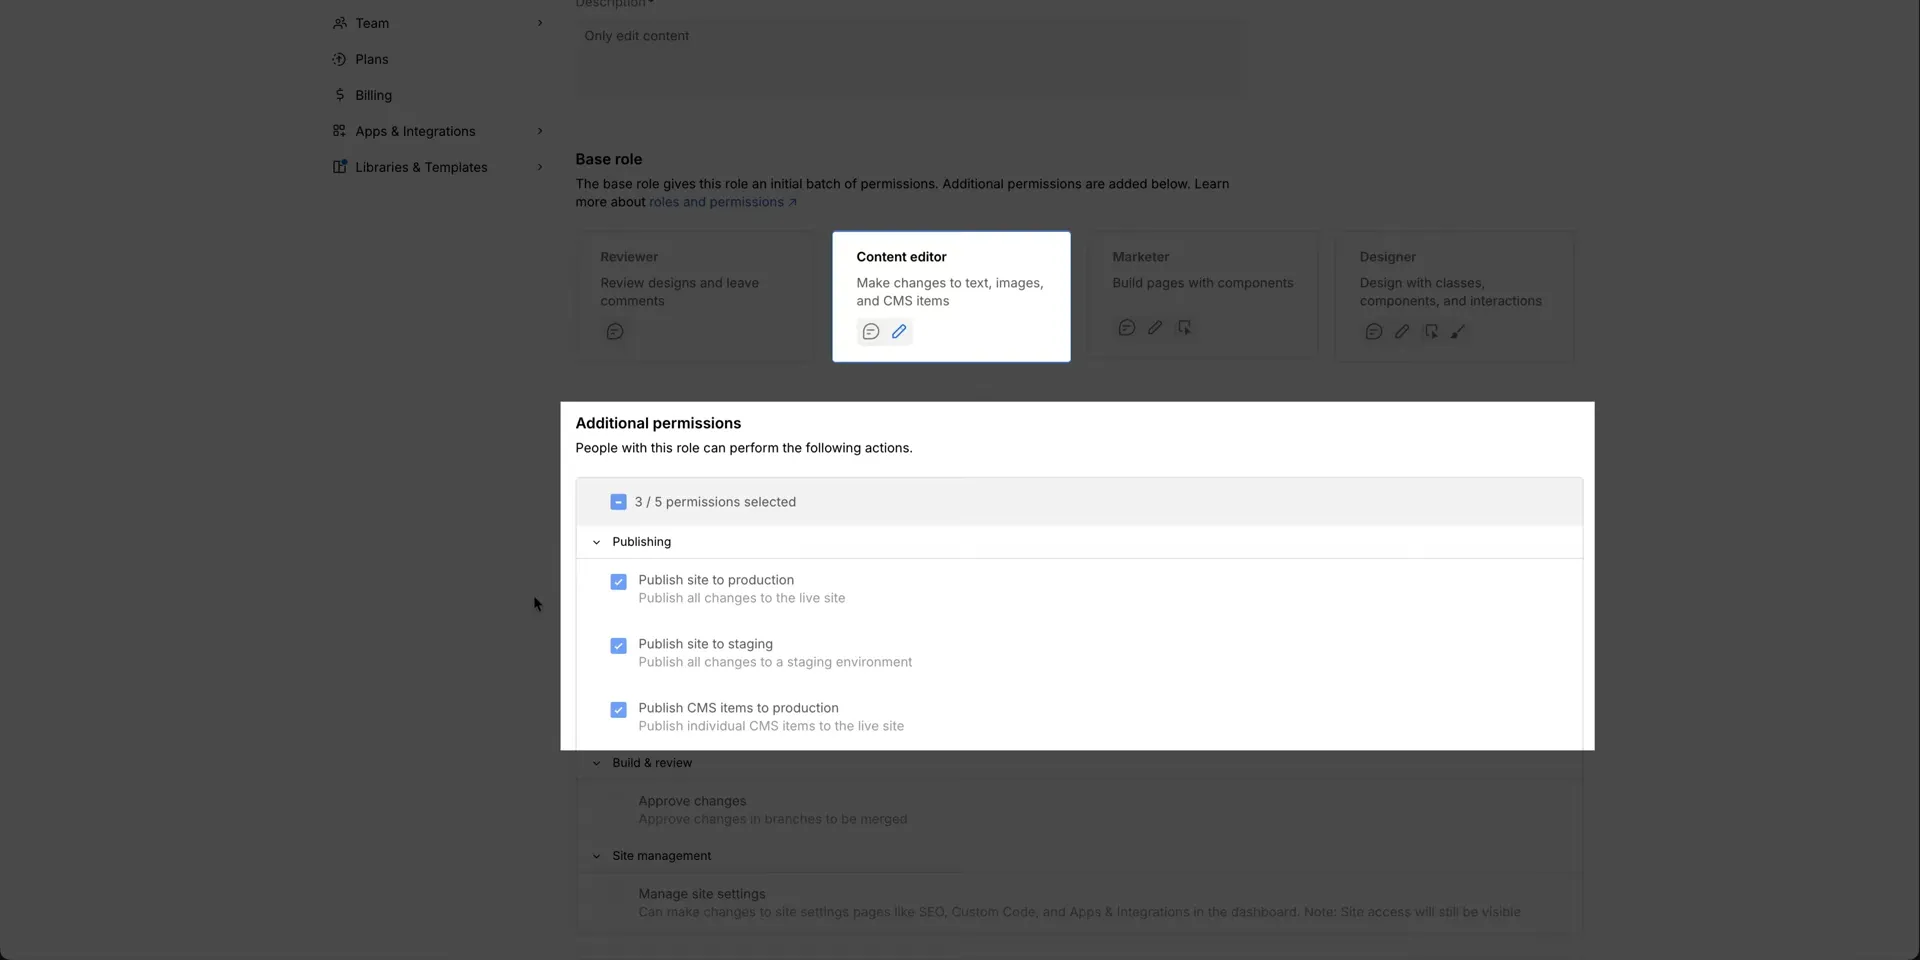
Task: Click the 'Base role' heading
Action: point(609,159)
